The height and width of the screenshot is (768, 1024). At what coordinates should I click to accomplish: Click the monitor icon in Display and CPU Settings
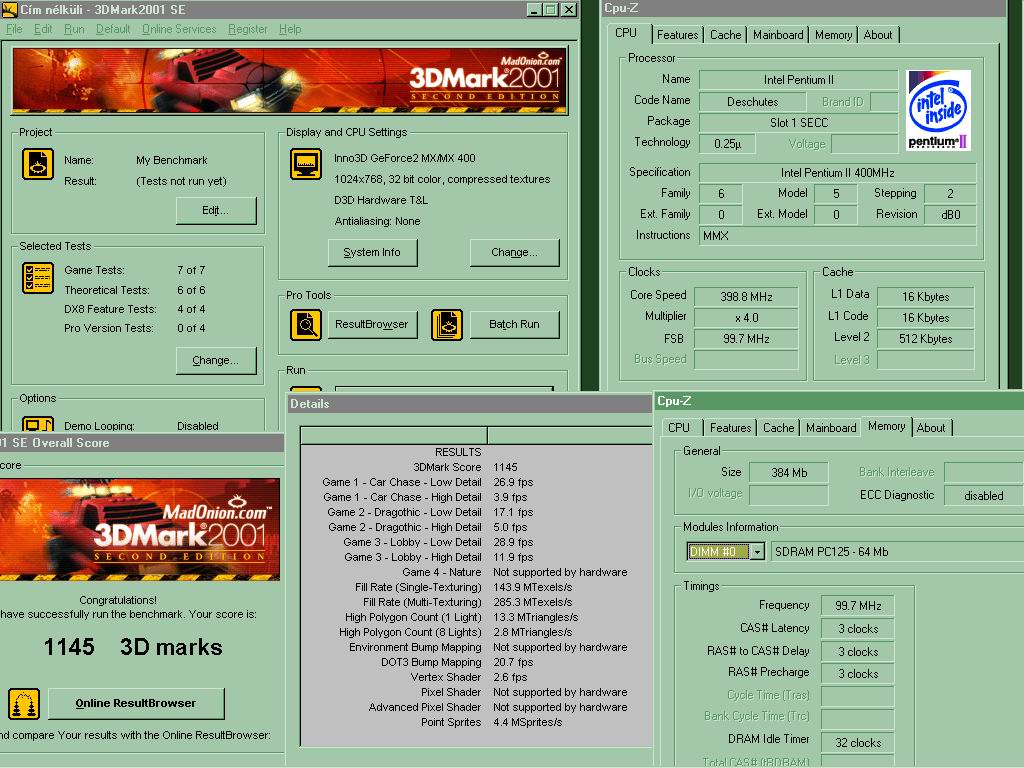coord(306,163)
